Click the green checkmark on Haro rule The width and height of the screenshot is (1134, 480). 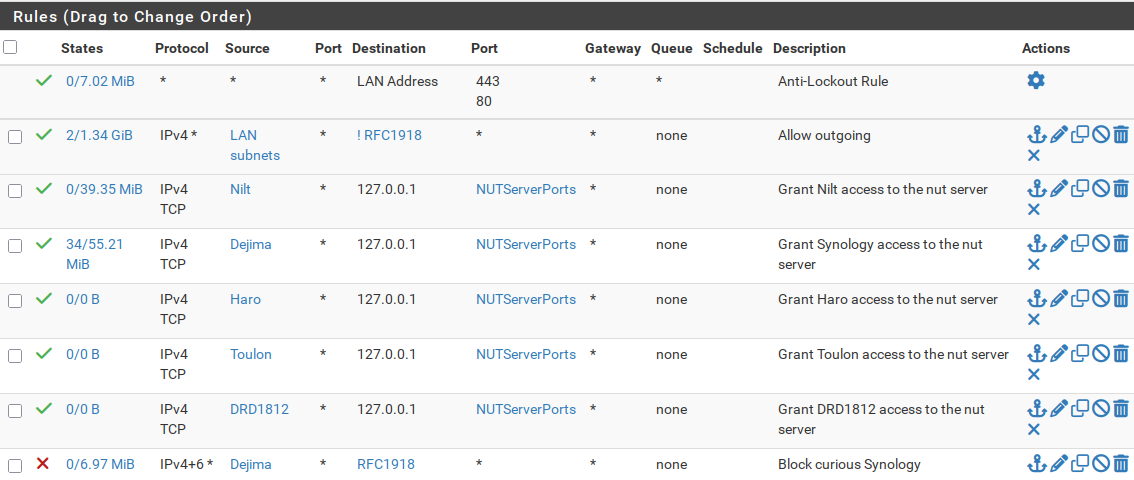(44, 298)
